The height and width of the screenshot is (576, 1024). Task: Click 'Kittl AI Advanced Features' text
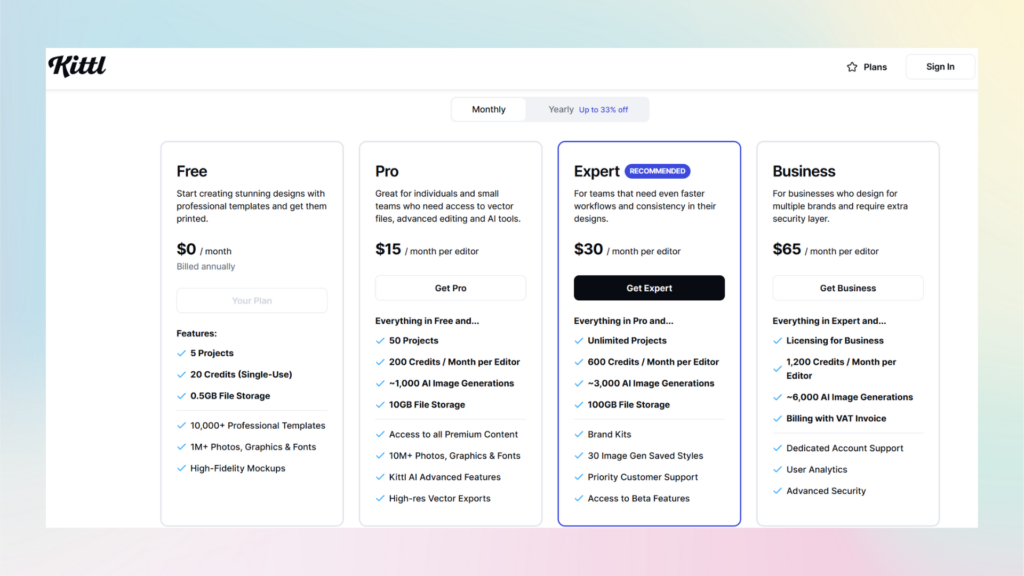[x=445, y=477]
